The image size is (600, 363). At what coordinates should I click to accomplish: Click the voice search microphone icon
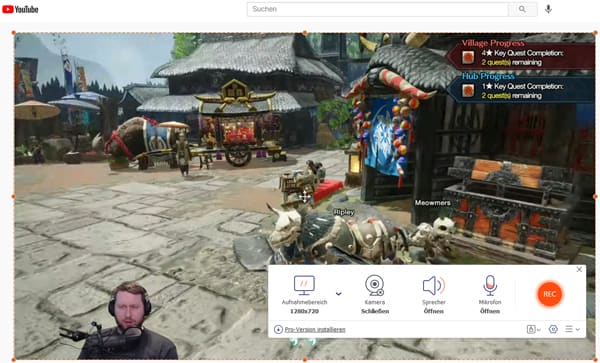click(548, 9)
